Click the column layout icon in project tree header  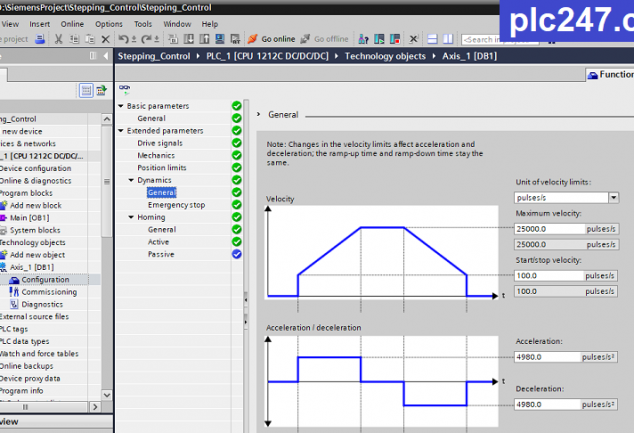(x=93, y=56)
